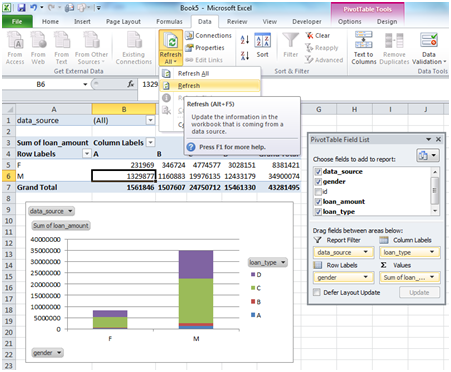Open Sum of loan field in Values area

410,277
